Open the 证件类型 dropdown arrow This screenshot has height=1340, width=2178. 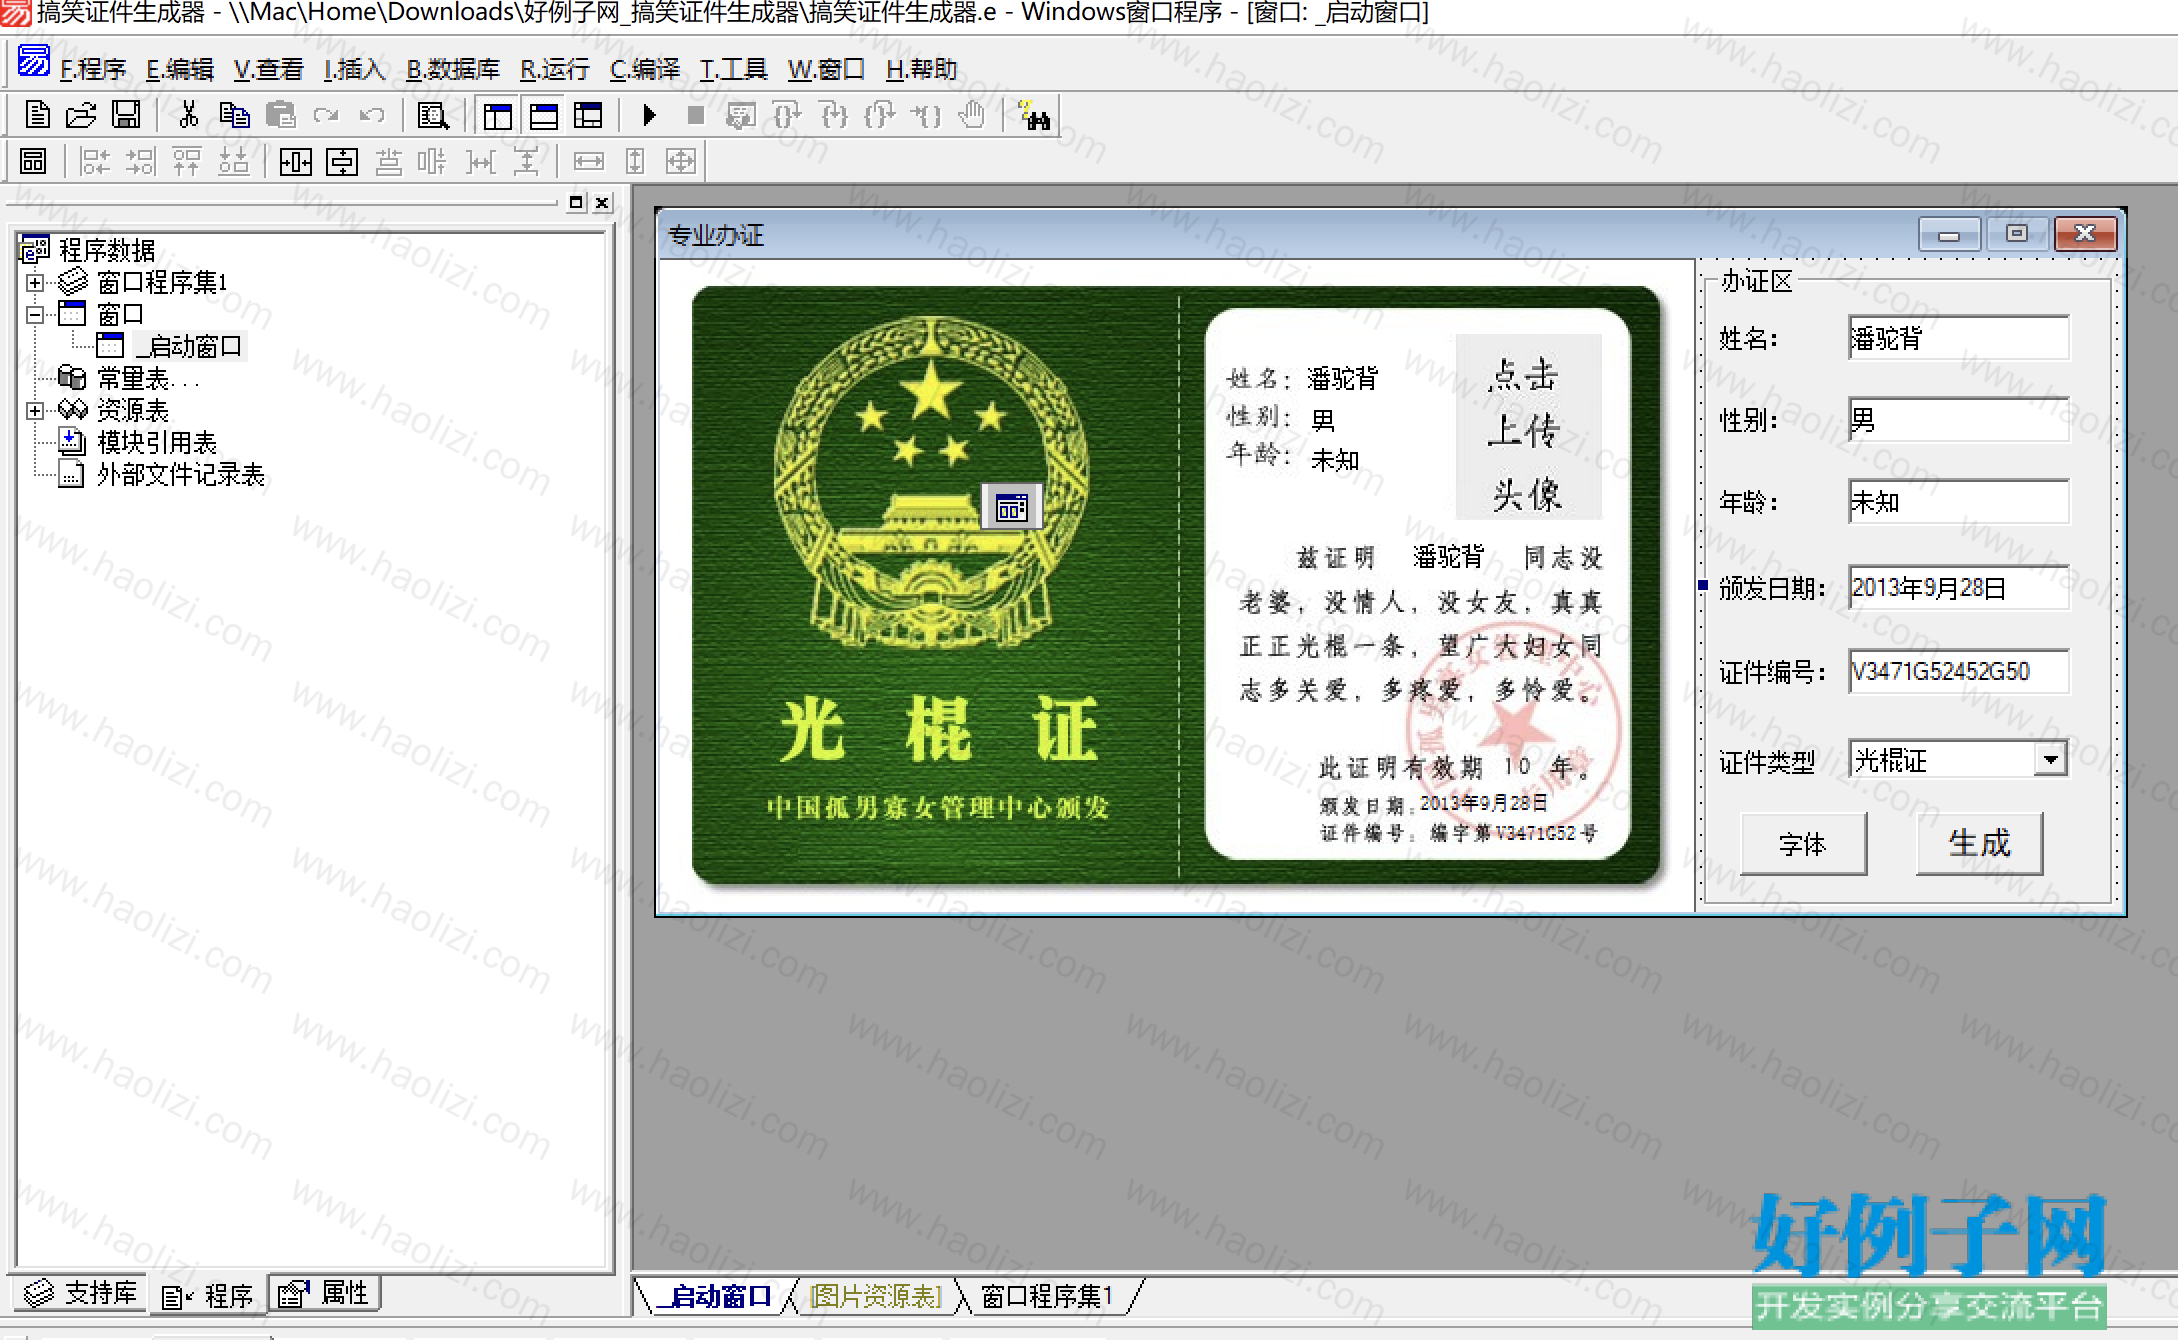2051,760
